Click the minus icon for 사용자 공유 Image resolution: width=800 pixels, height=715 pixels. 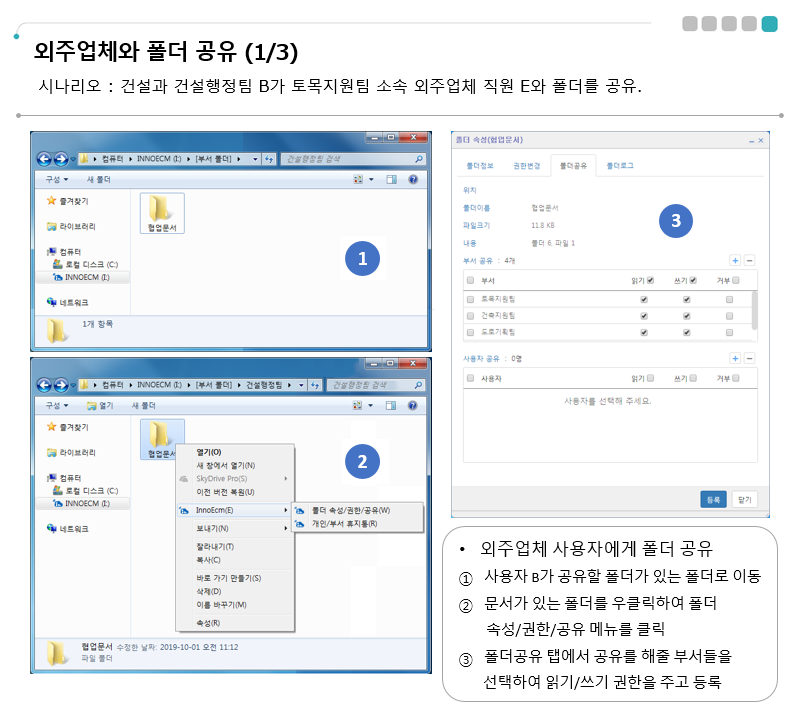point(749,358)
